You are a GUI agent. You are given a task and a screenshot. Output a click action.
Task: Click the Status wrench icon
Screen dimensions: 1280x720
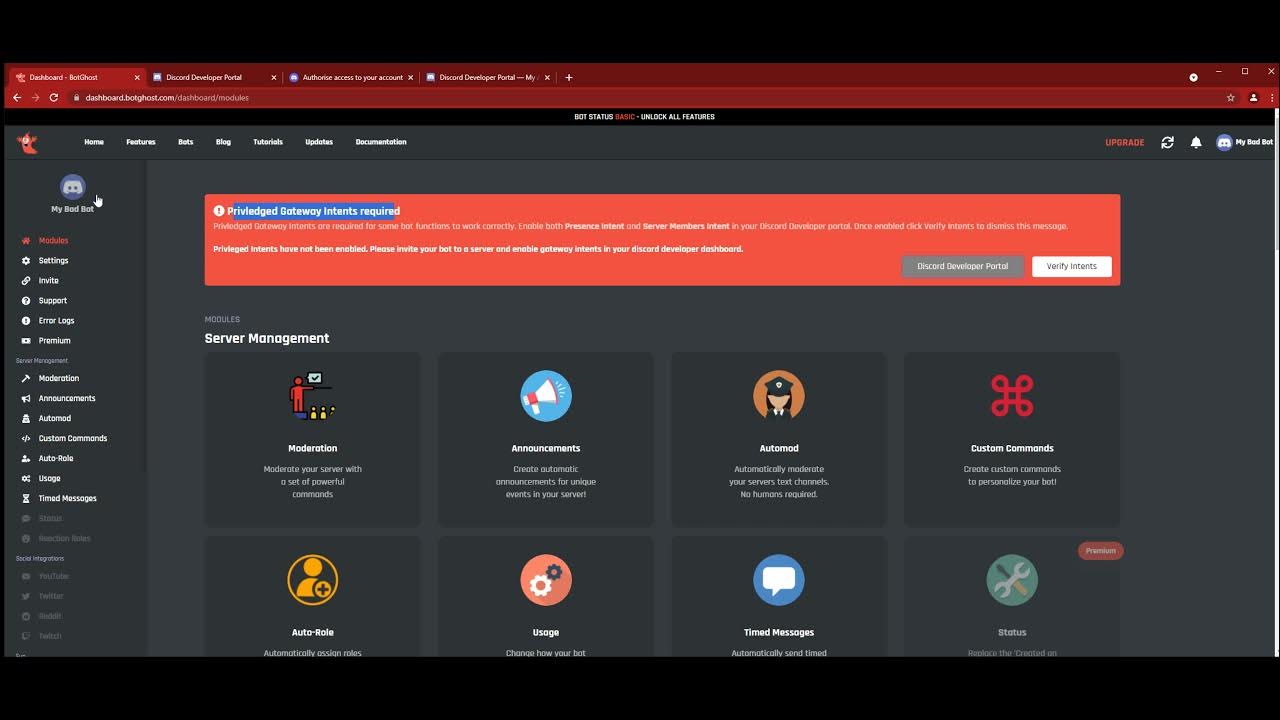click(x=1012, y=580)
